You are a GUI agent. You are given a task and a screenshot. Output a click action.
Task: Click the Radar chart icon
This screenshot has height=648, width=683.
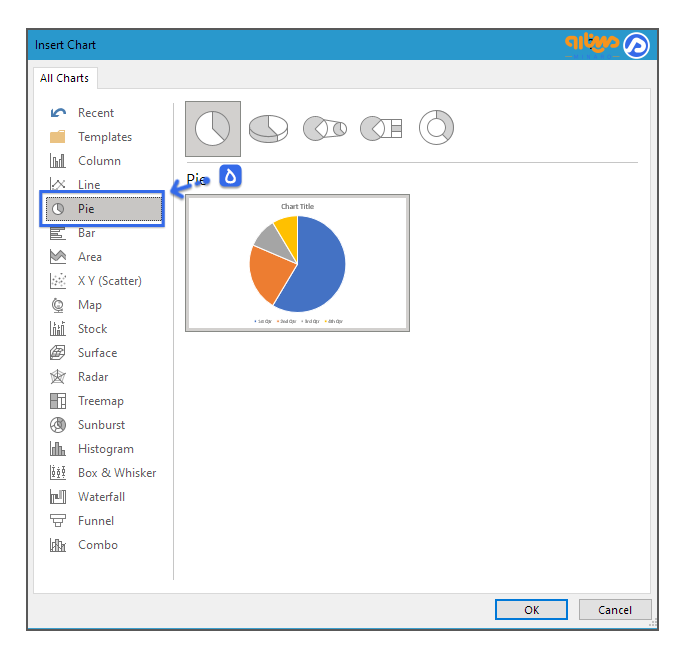click(x=57, y=377)
